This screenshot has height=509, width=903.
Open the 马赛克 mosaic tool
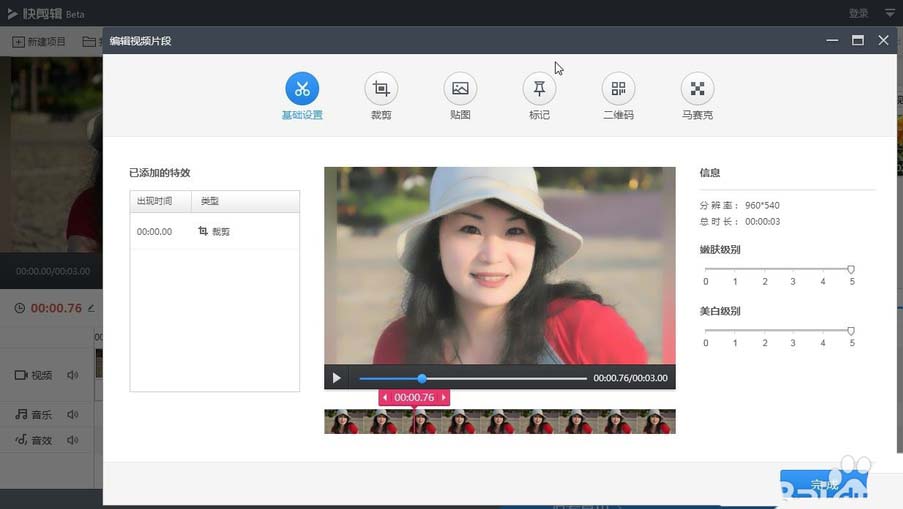pos(697,89)
